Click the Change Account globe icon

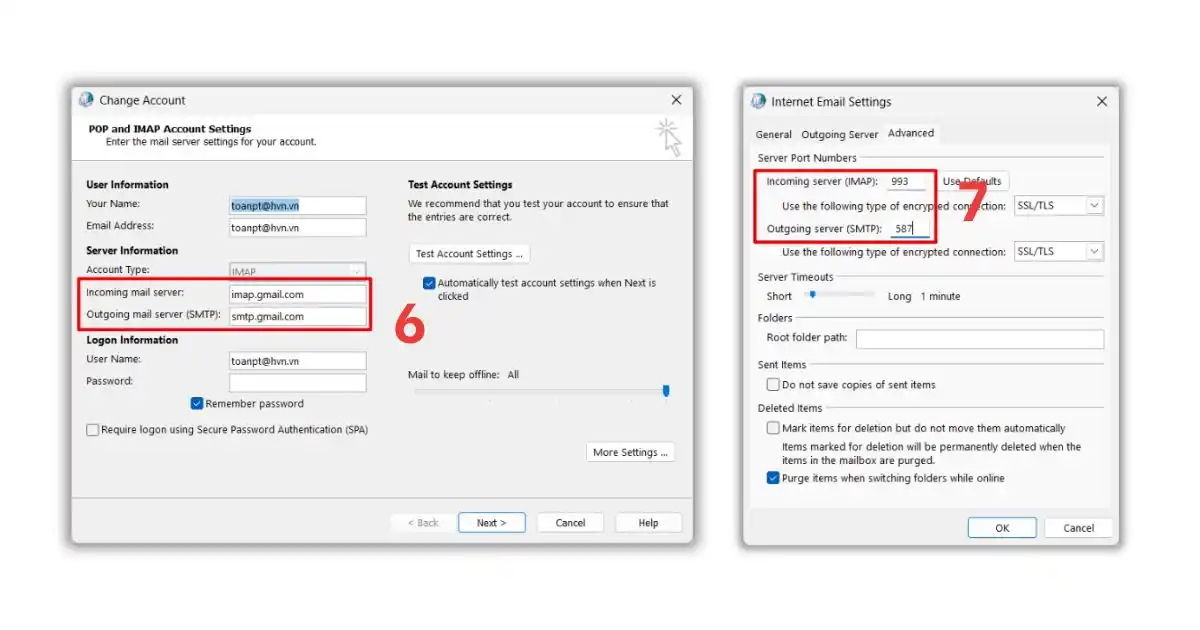[x=87, y=100]
